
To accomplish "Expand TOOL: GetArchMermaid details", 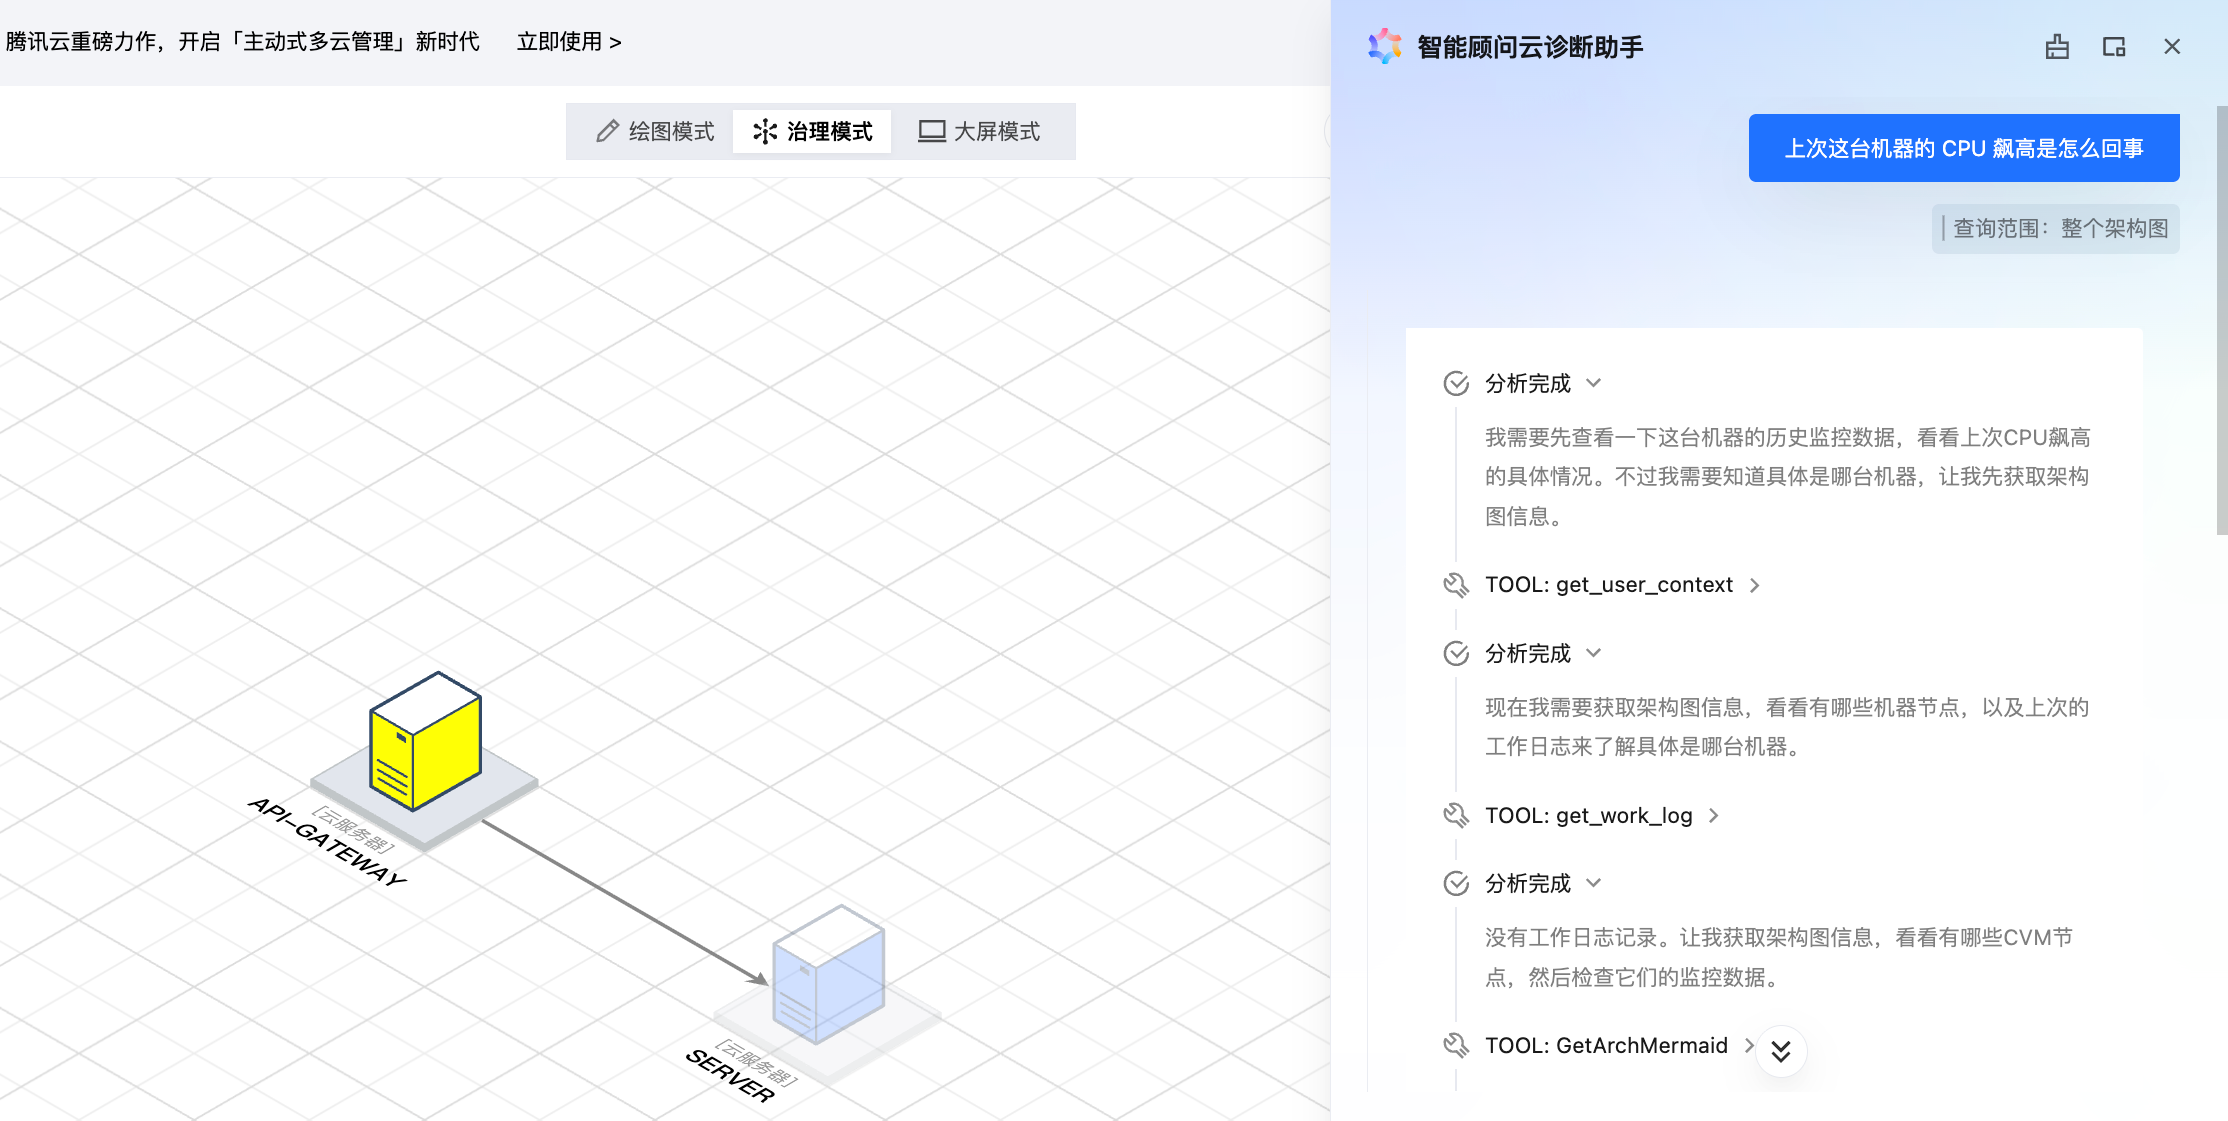I will tap(1748, 1045).
